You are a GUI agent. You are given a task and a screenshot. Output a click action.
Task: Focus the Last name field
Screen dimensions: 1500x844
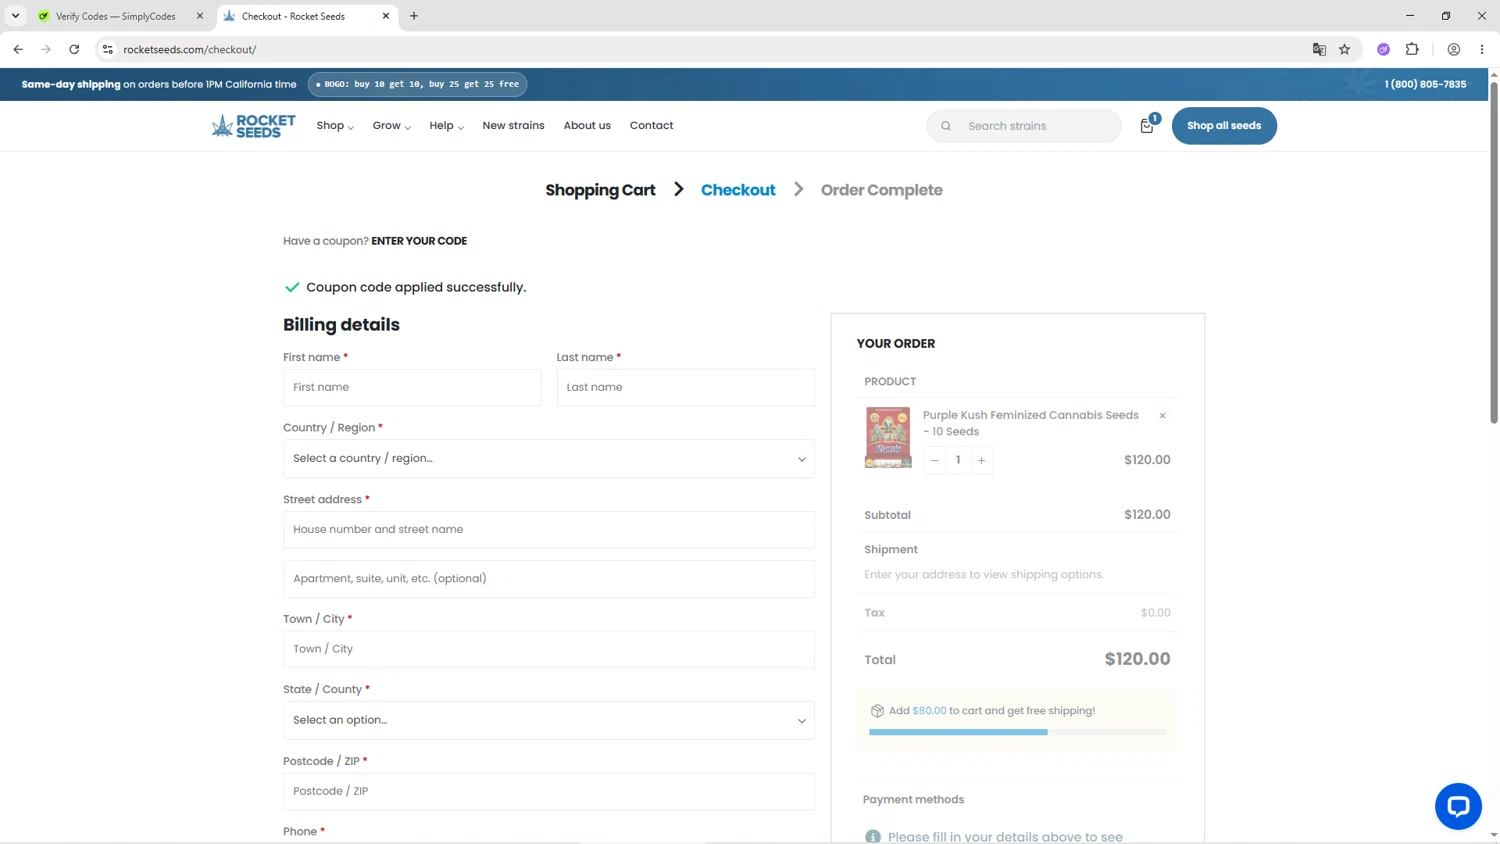point(686,388)
